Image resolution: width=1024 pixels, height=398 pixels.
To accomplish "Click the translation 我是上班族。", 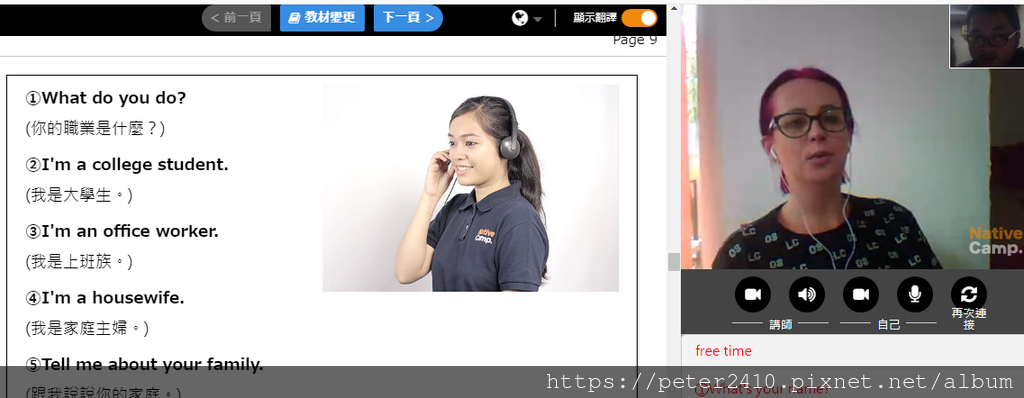I will (79, 262).
